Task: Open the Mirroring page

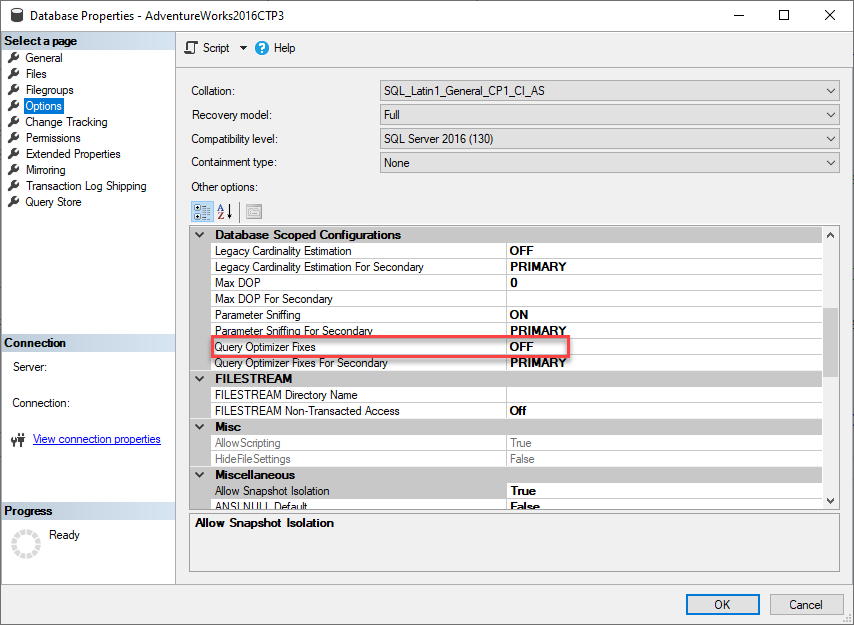Action: (46, 170)
